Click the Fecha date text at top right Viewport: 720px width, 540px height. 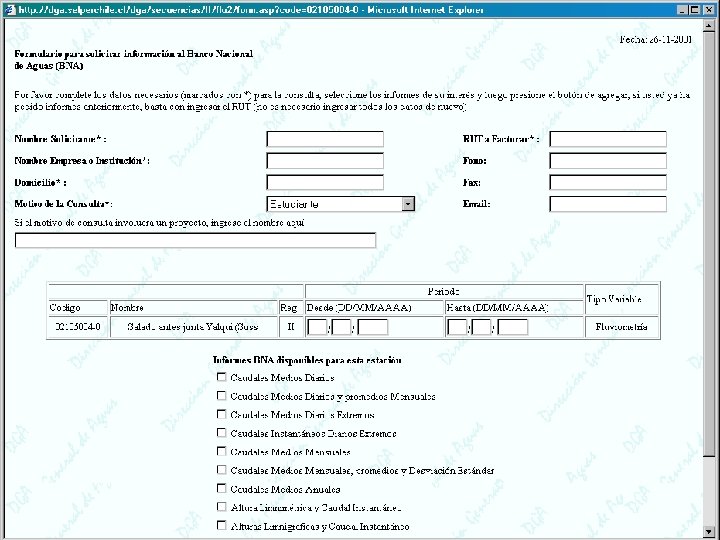point(655,39)
